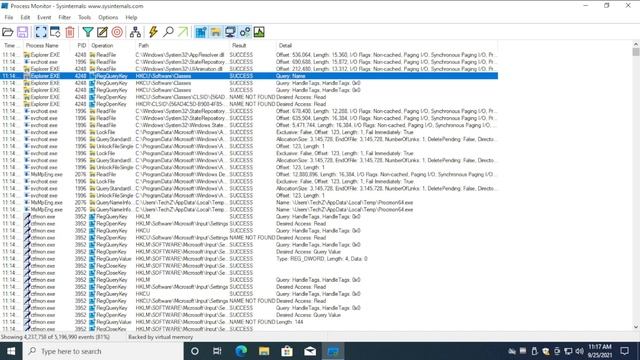
Task: Toggle Show Network Activity
Action: click(230, 32)
